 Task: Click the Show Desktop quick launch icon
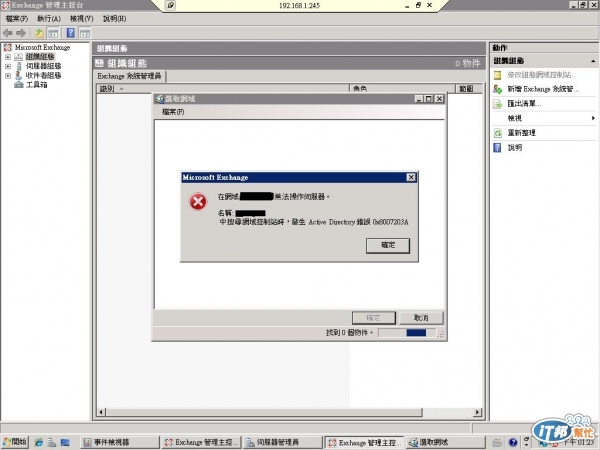[x=65, y=443]
